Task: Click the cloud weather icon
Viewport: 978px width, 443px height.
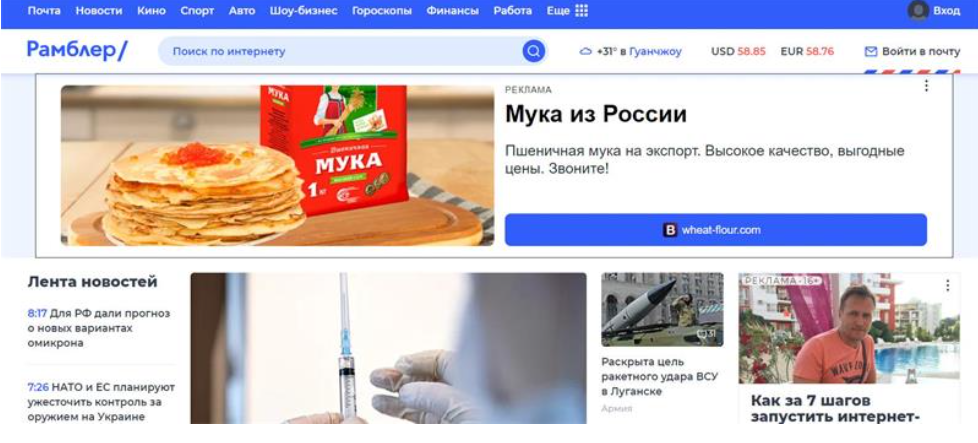Action: 585,52
